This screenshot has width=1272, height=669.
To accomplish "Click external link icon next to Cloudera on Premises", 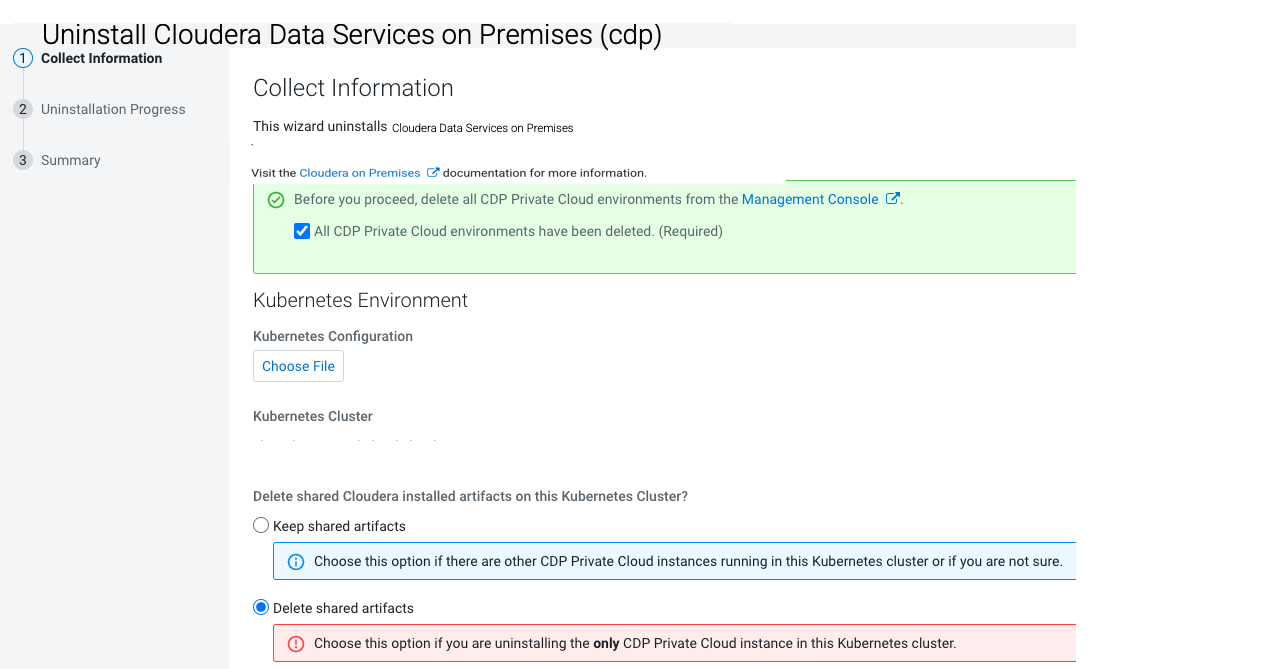I will pyautogui.click(x=433, y=172).
